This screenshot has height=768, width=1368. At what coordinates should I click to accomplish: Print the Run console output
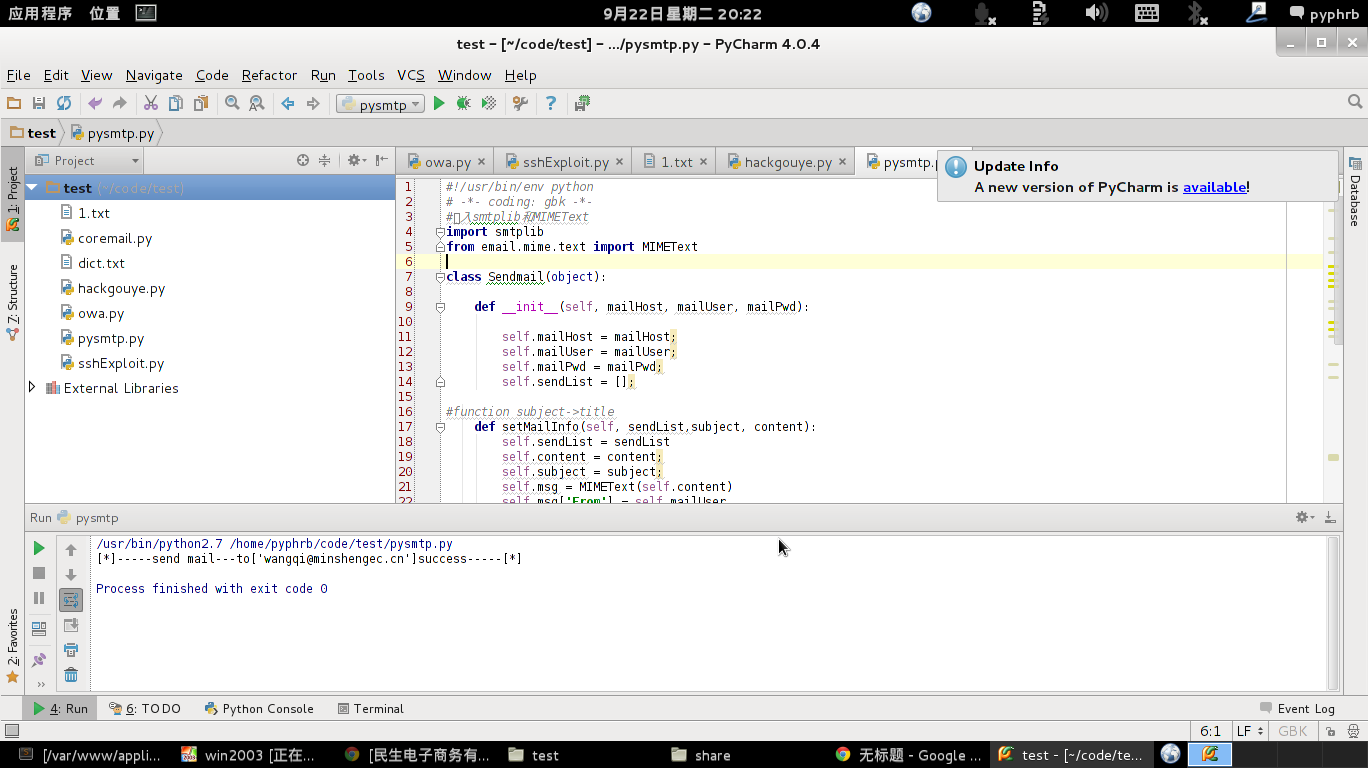point(71,650)
